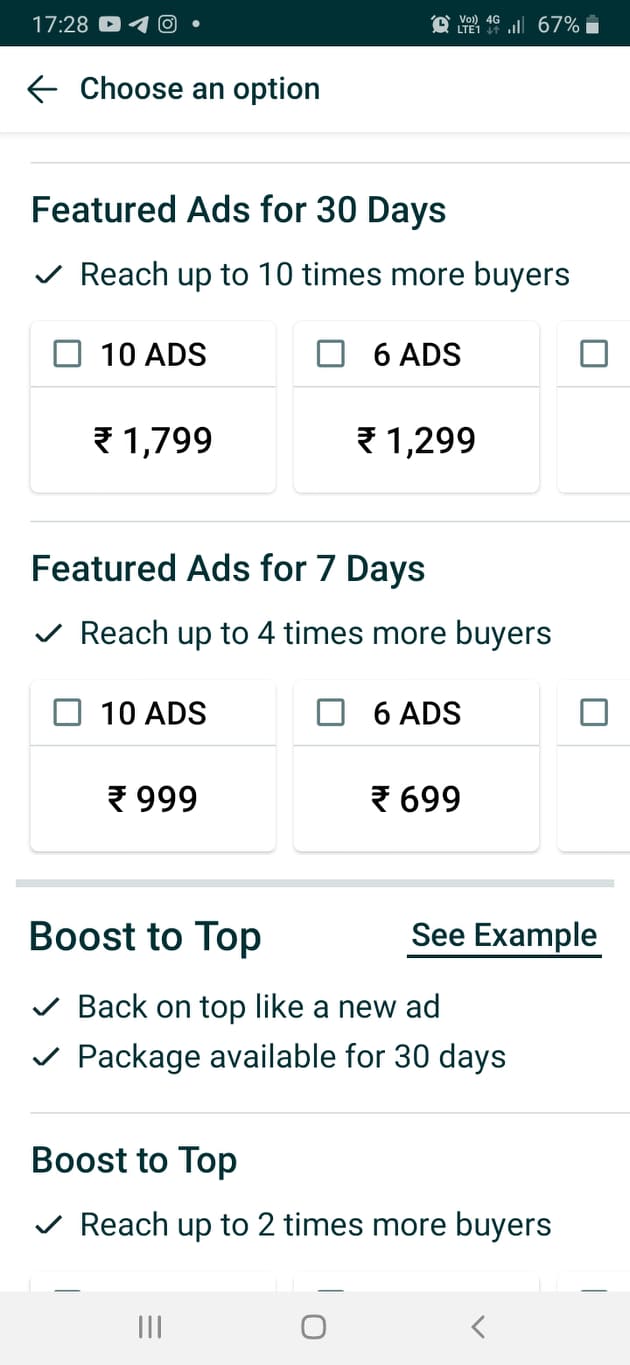
Task: Click the Boost to Top section title
Action: (145, 936)
